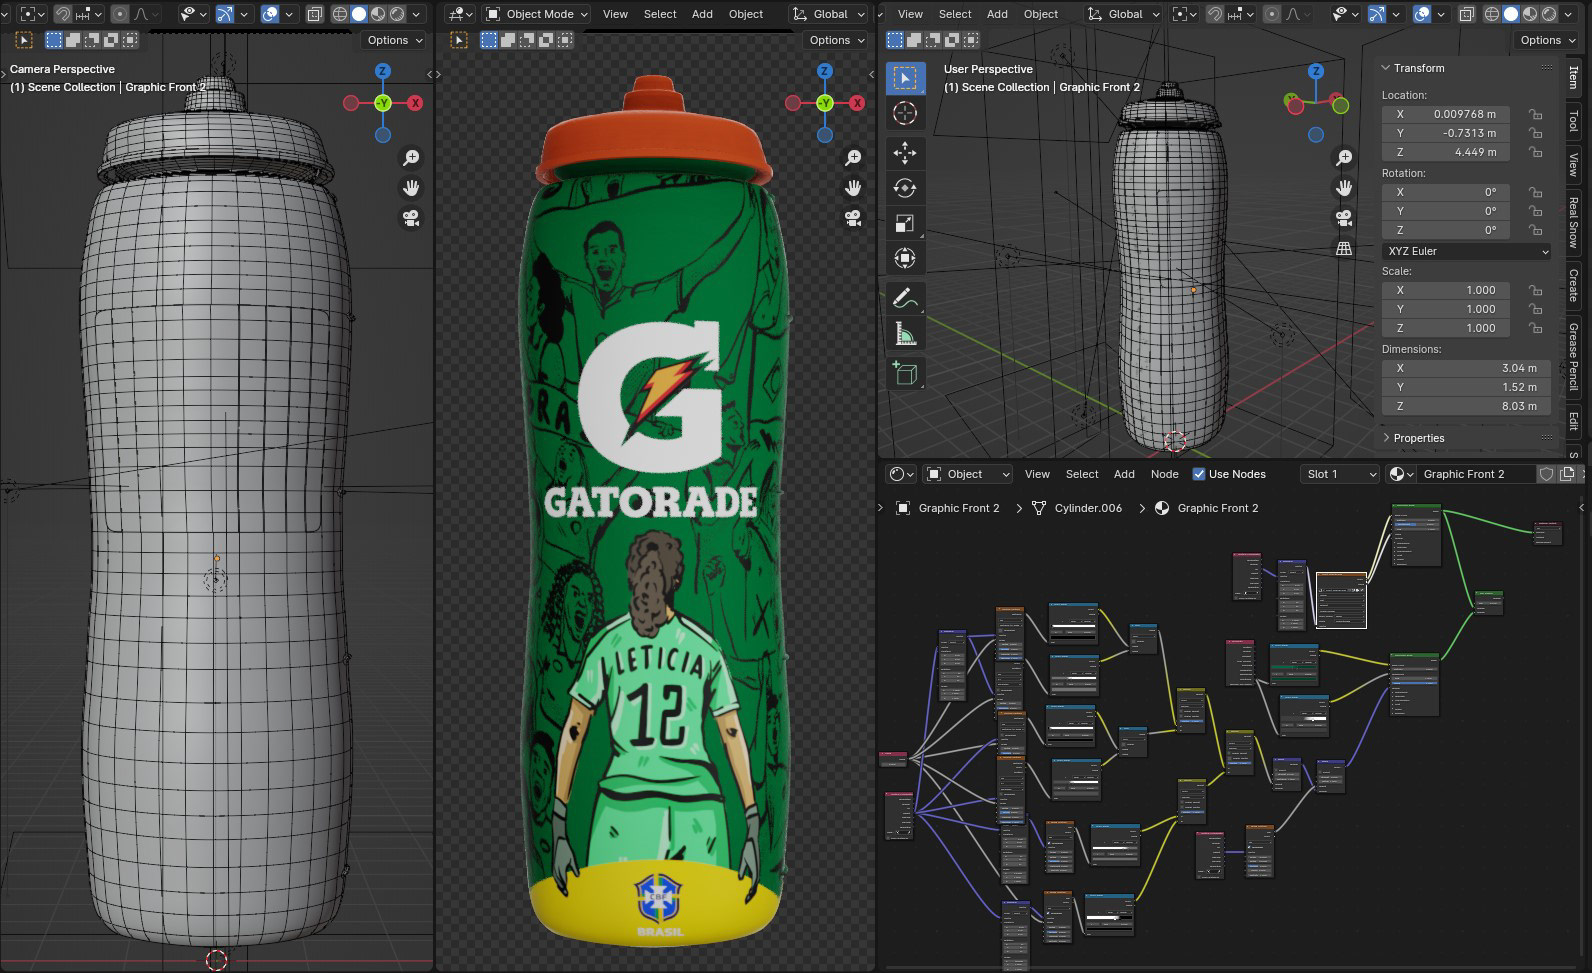Screen dimensions: 1592x973
Task: Switch to Create sidebar tab
Action: [1573, 285]
